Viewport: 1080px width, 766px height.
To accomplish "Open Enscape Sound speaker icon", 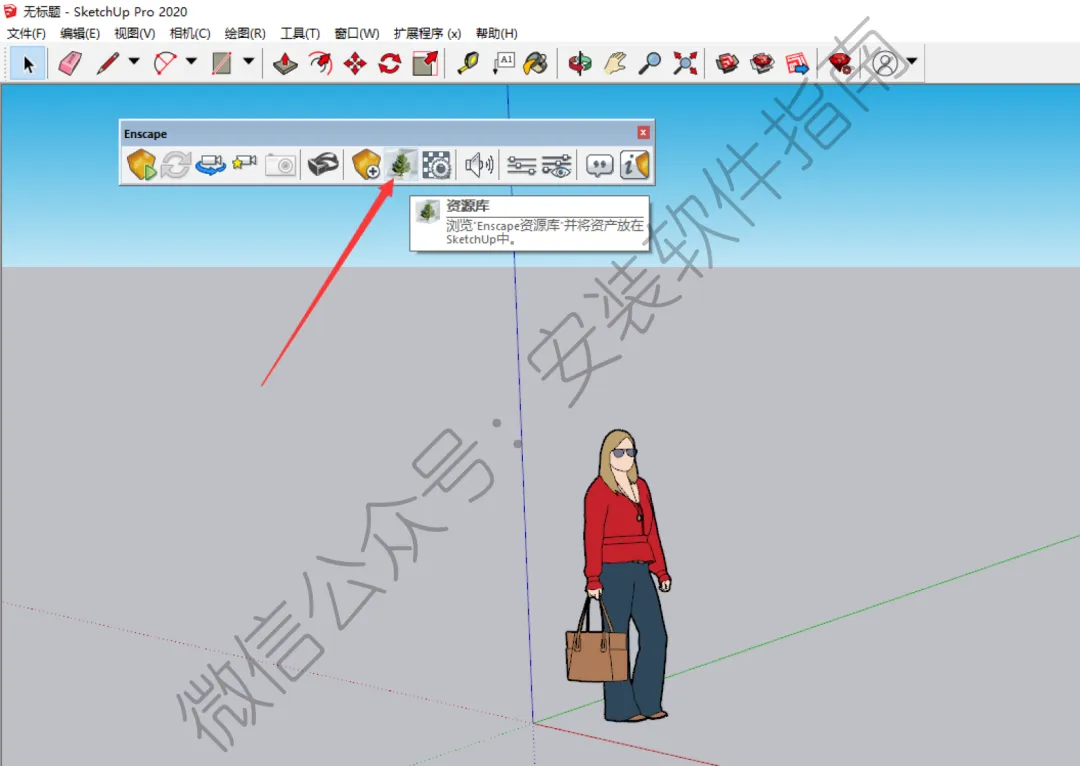I will click(479, 165).
